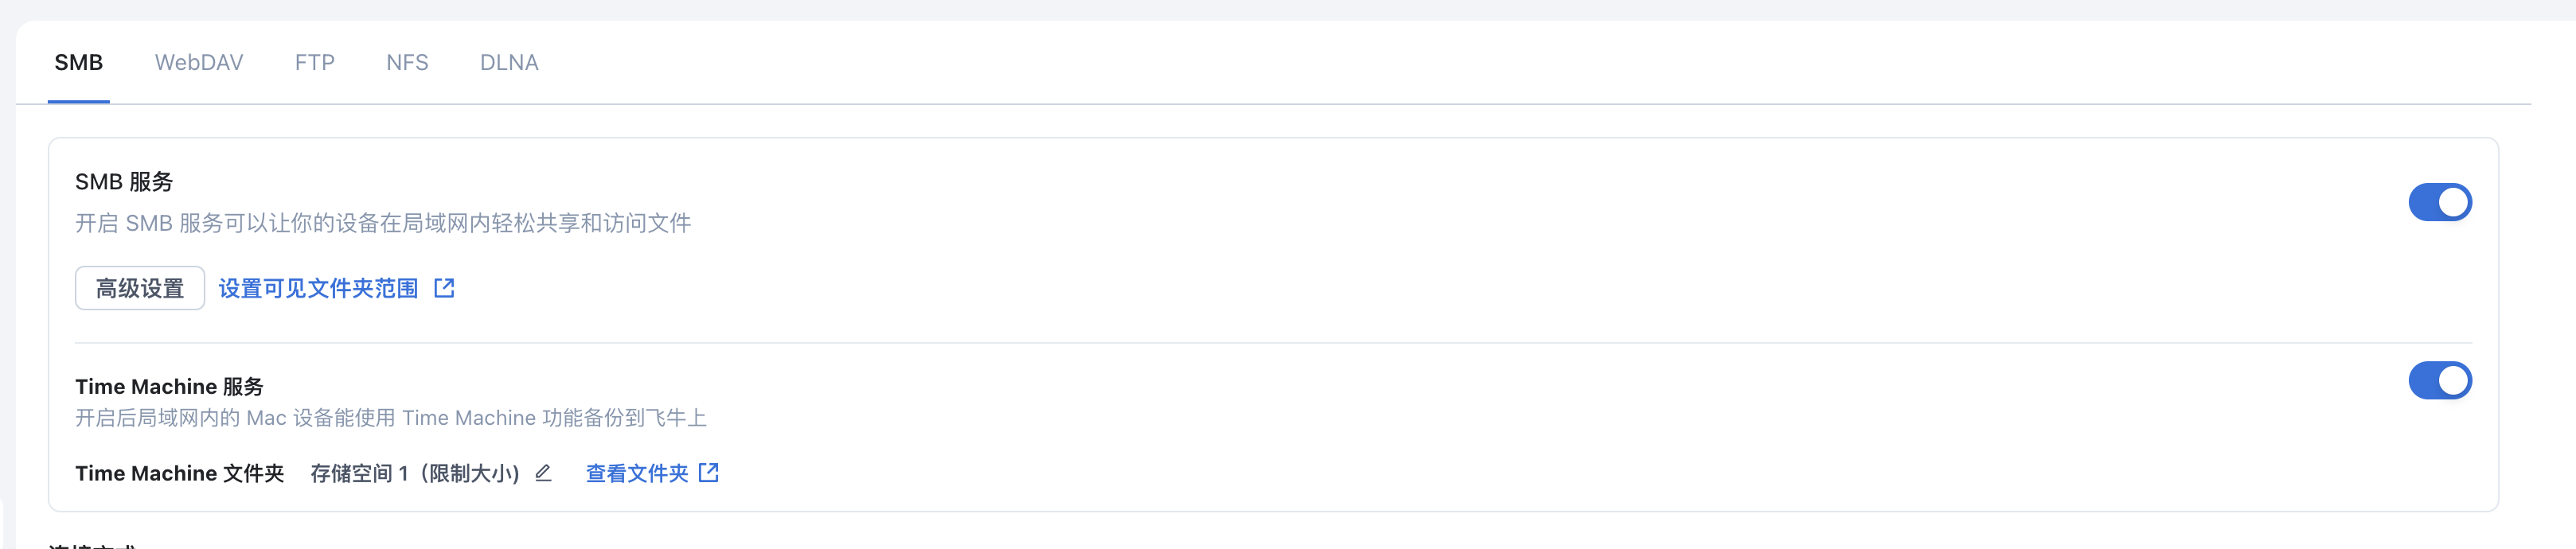
Task: Disable the SMB 服务 toggle switch
Action: (x=2439, y=202)
